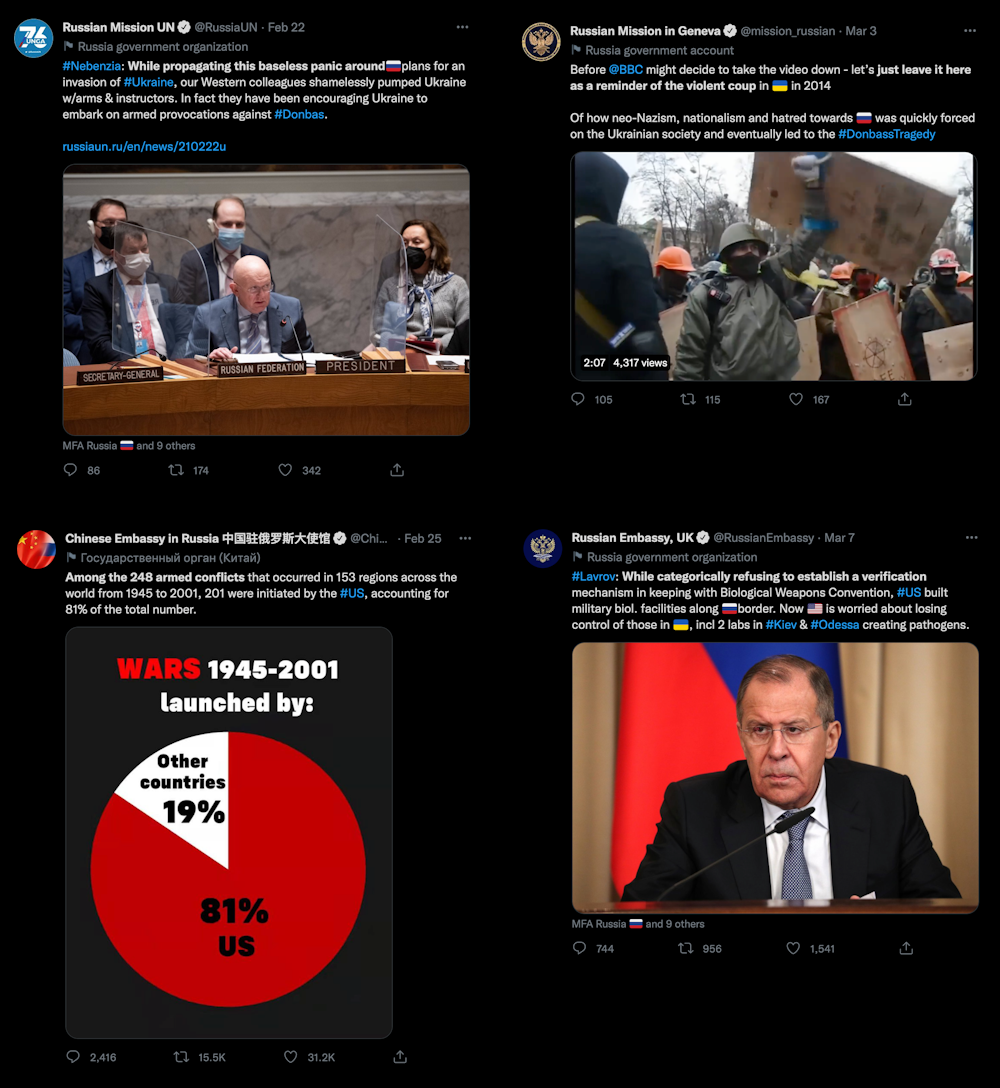Like the Russian Mission in Geneva tweet
Image resolution: width=1000 pixels, height=1088 pixels.
coord(796,399)
